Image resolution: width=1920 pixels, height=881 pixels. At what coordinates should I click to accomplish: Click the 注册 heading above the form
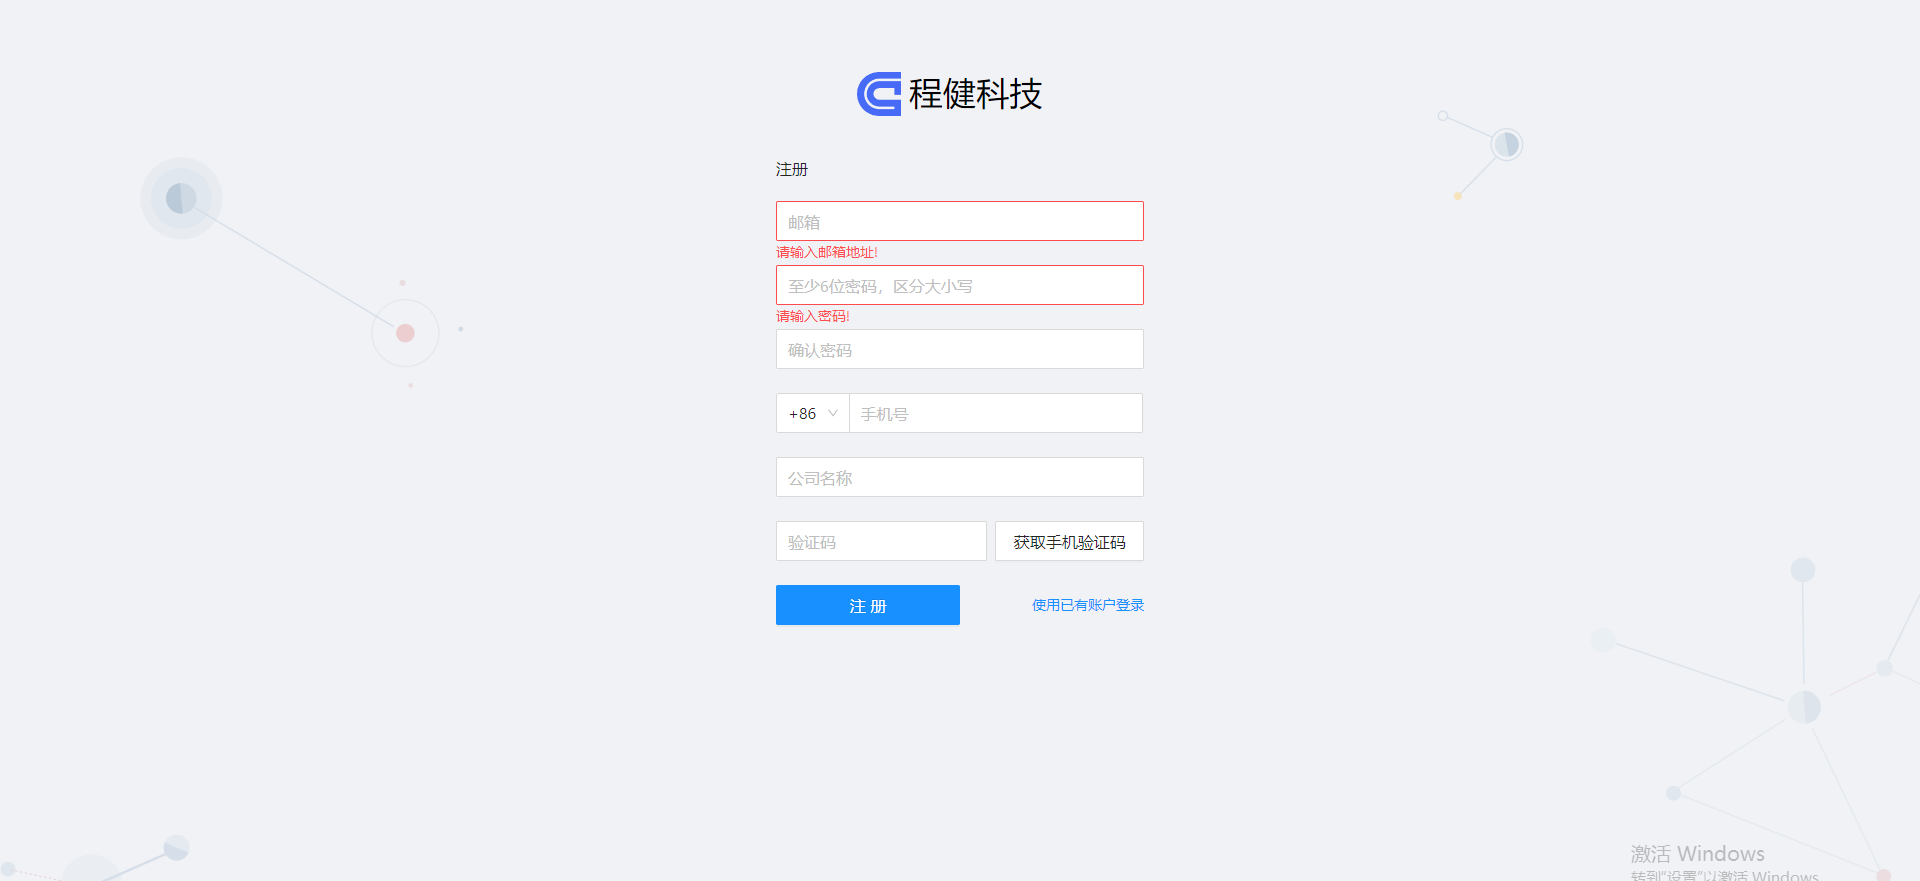click(792, 169)
